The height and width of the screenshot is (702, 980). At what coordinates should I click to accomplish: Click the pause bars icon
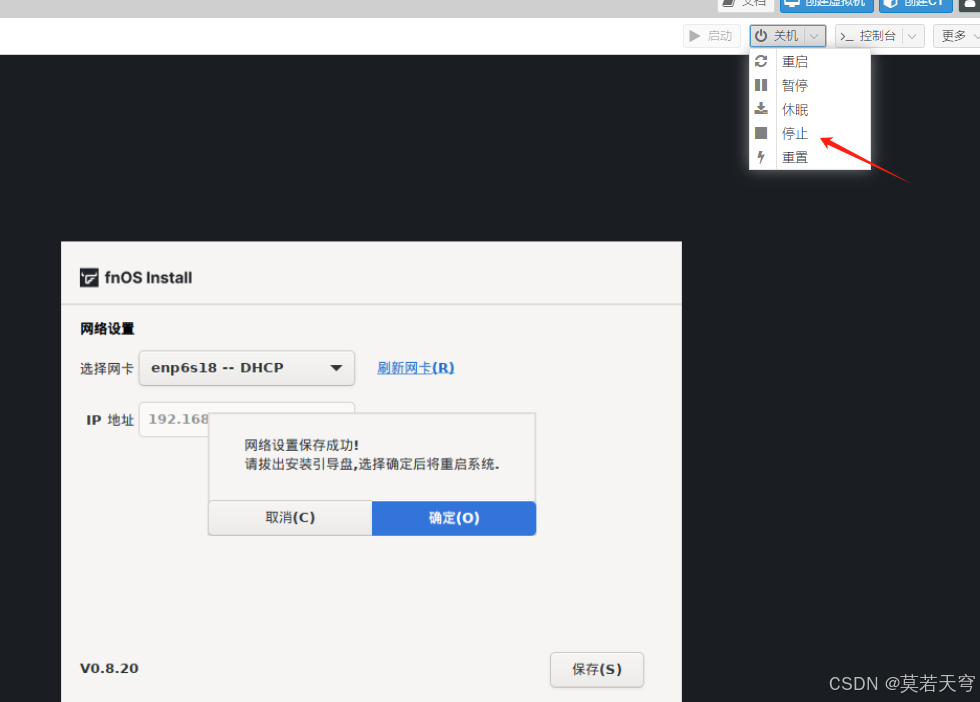(x=761, y=85)
